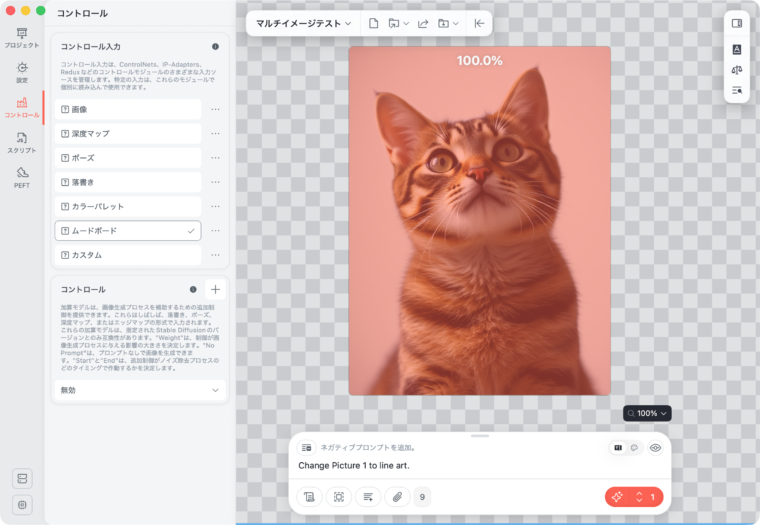Open the マルチイメージテスト project dropdown
760x525 pixels.
304,23
